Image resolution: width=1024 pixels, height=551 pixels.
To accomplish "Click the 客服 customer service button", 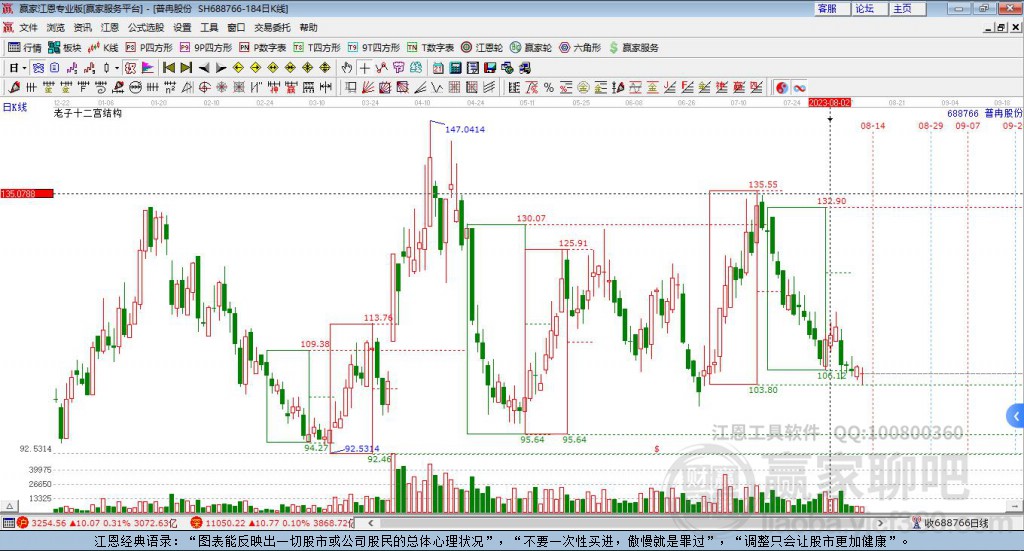I will (x=832, y=8).
